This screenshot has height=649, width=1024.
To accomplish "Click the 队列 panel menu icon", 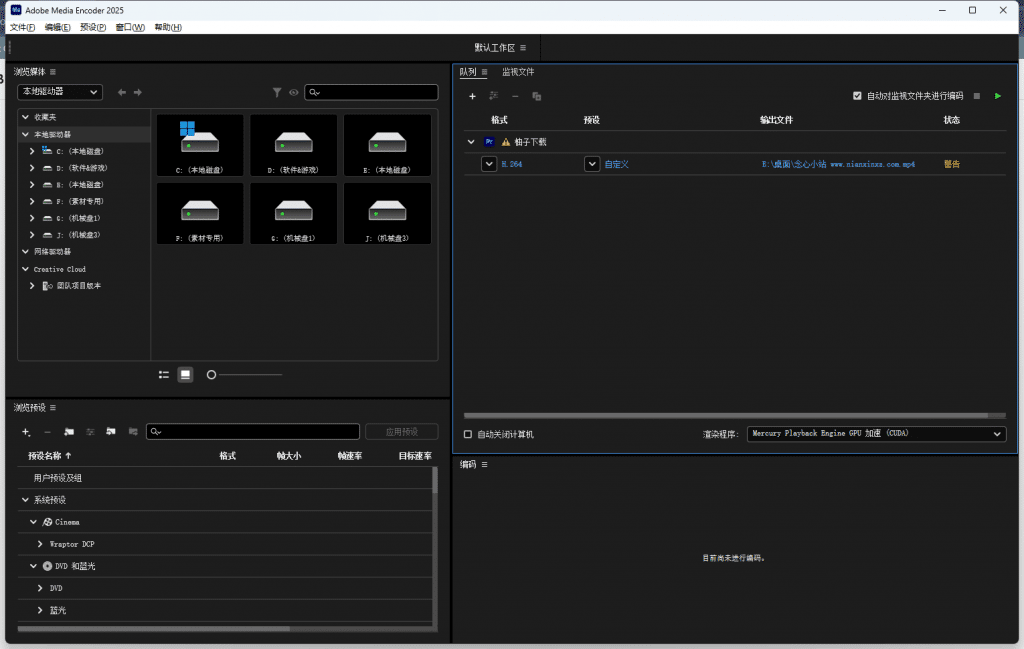I will (x=485, y=72).
